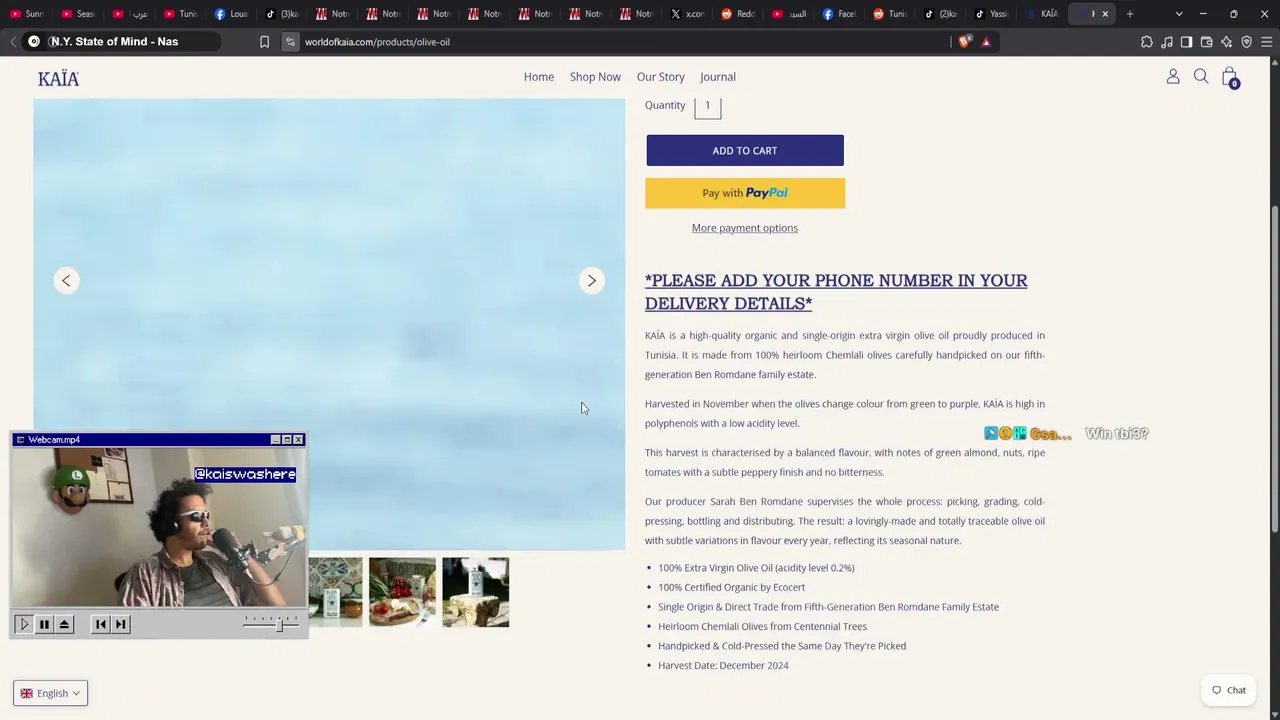
Task: Open the site search icon
Action: pyautogui.click(x=1201, y=76)
